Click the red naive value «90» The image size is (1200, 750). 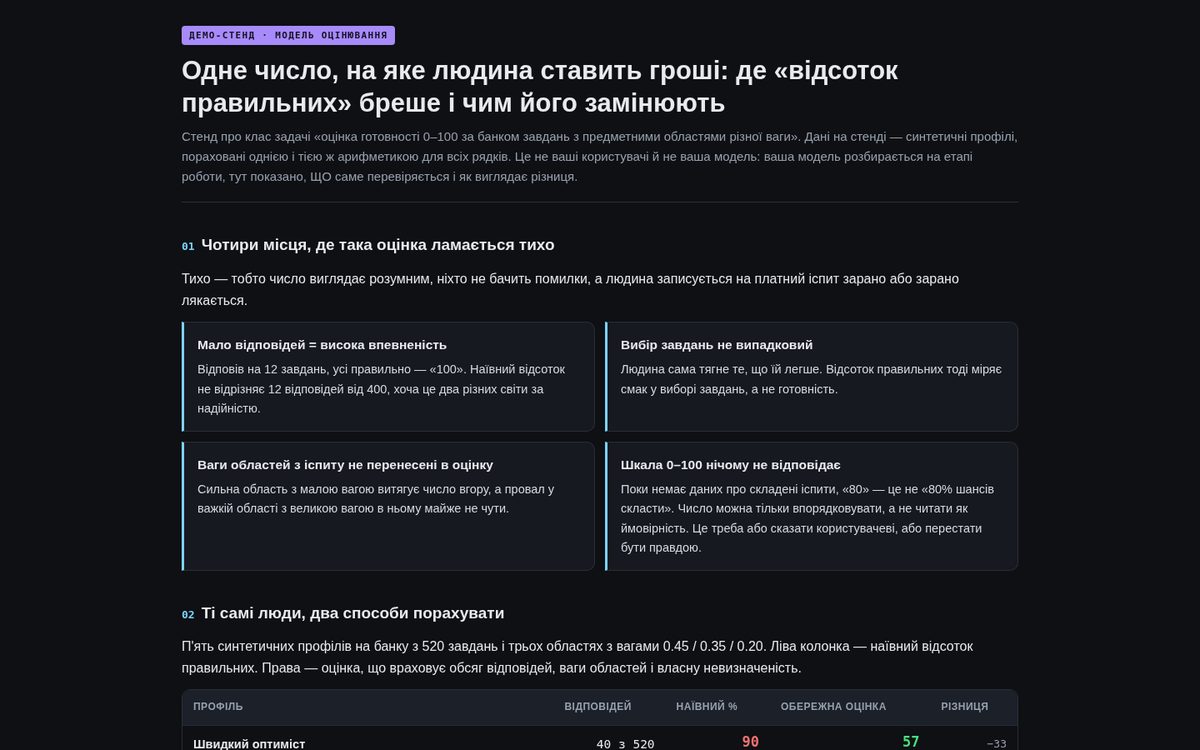[x=750, y=742]
